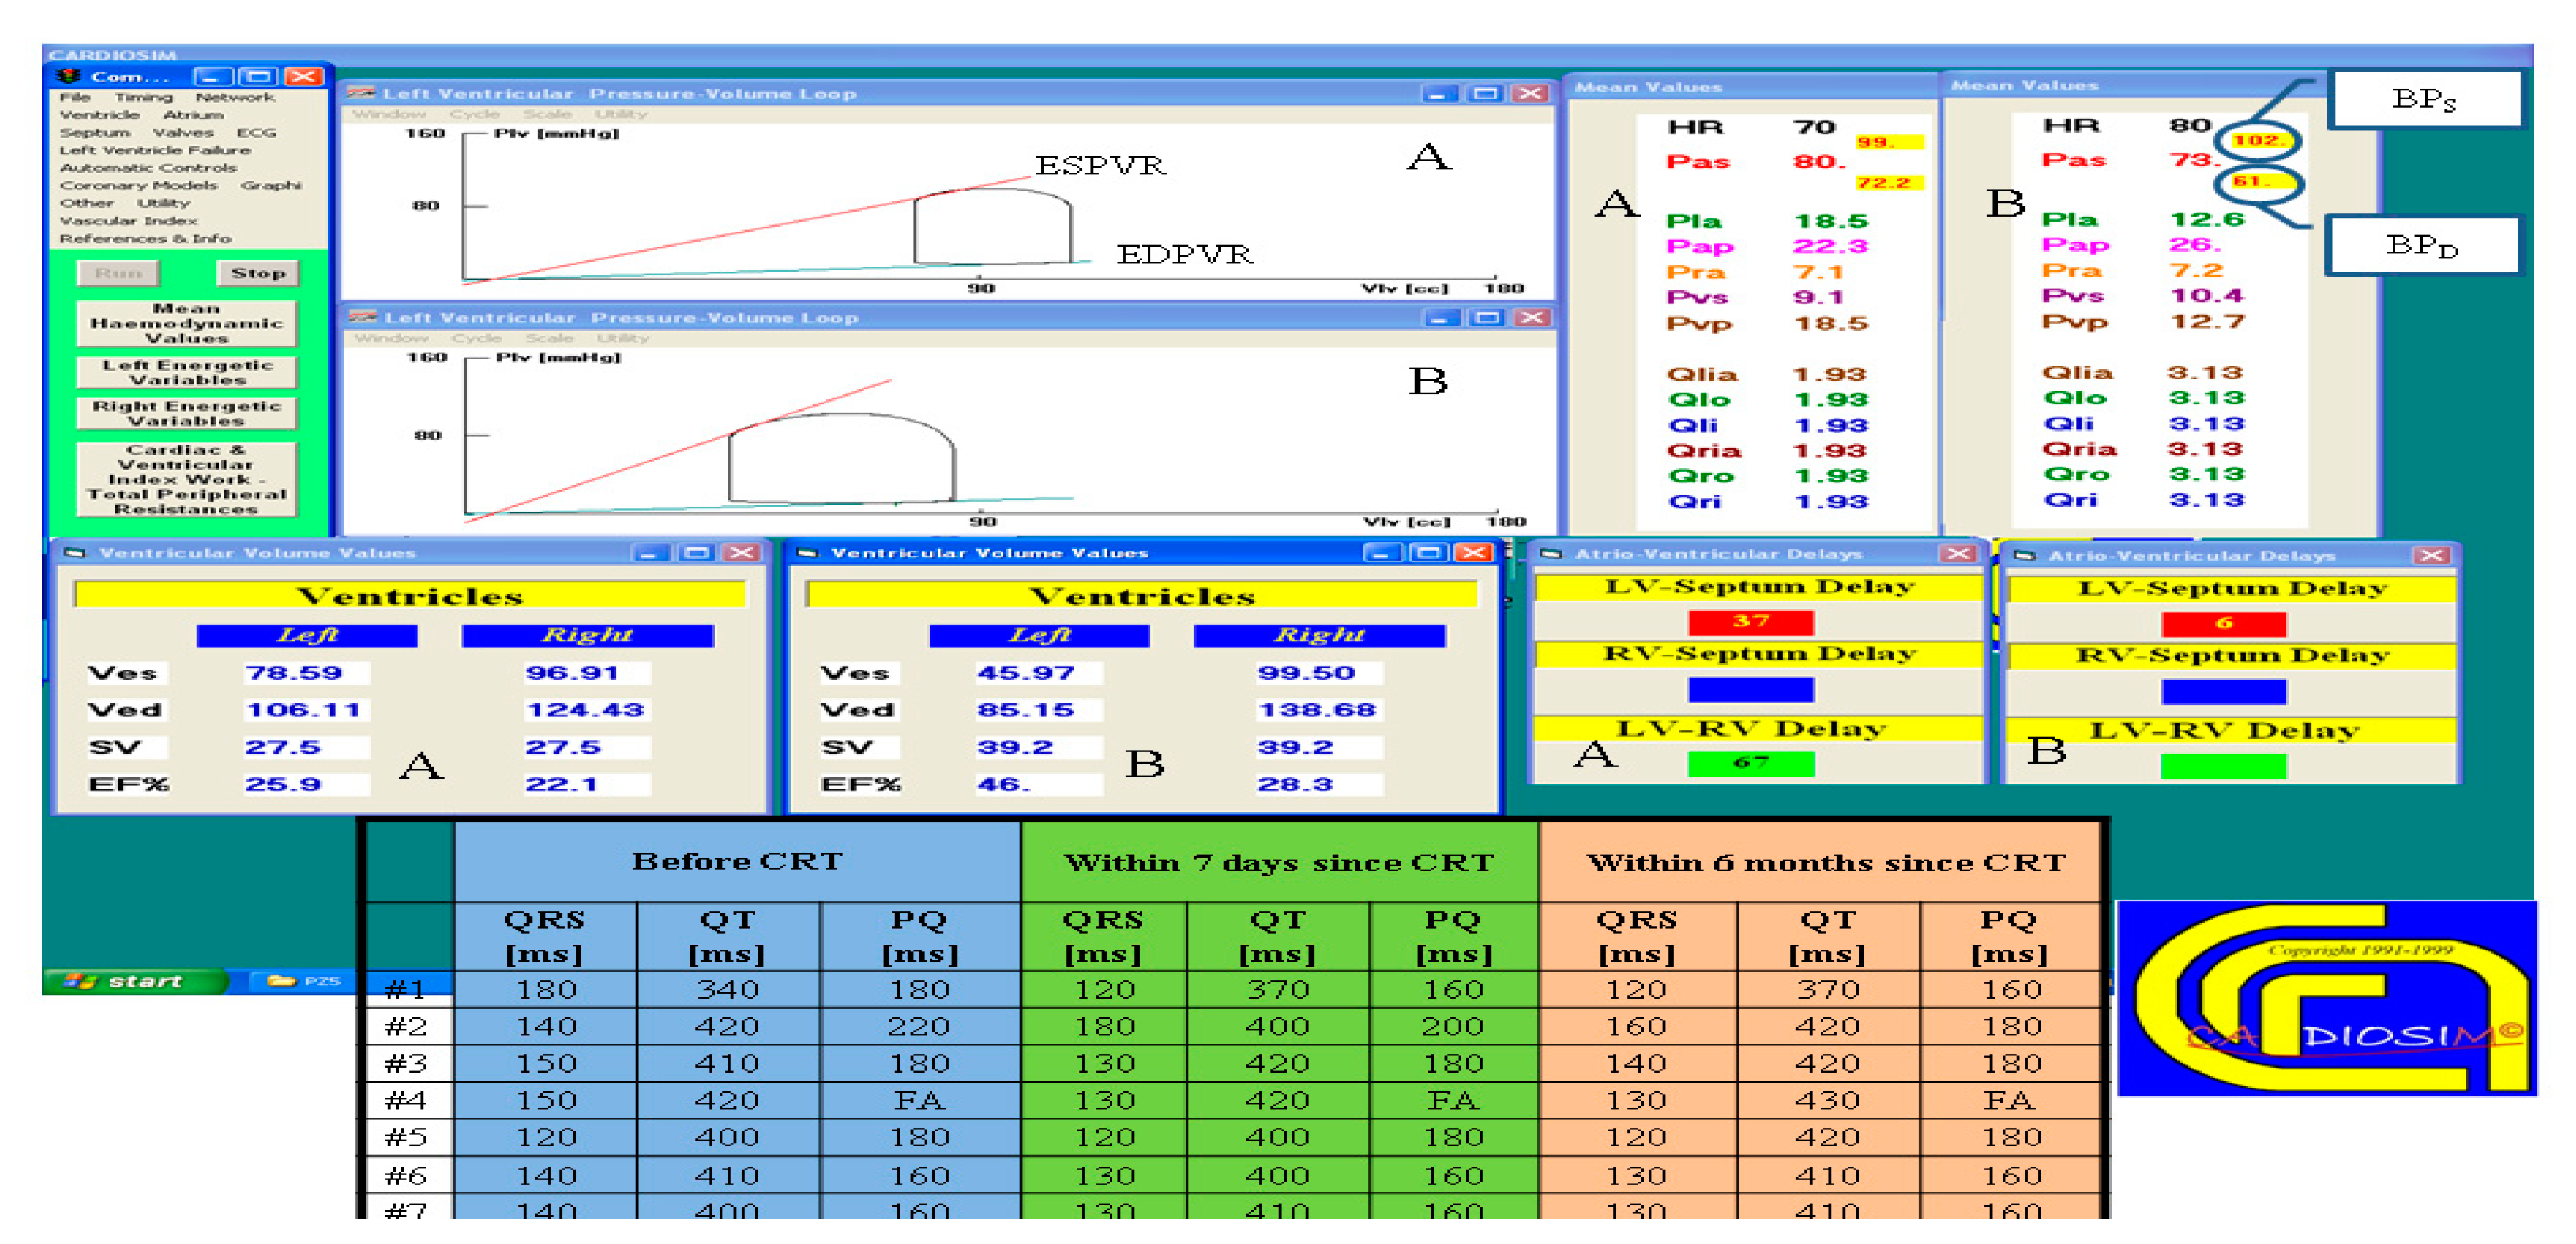This screenshot has height=1244, width=2576.
Task: Click the PV loop icon in the upper loop window
Action: (x=361, y=93)
